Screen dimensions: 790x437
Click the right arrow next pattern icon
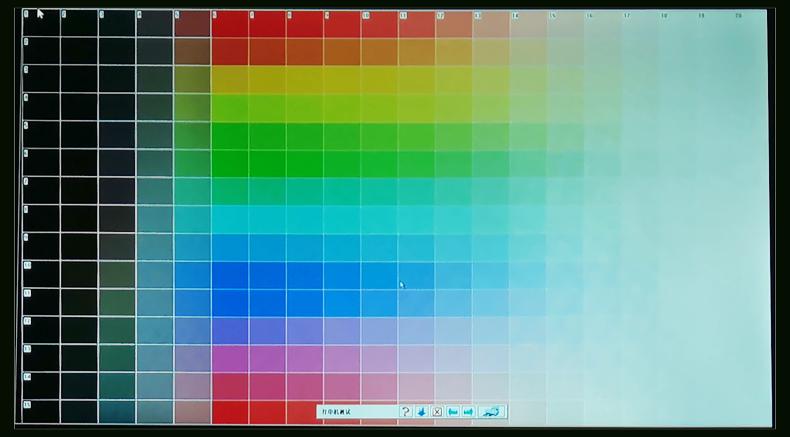(x=468, y=411)
